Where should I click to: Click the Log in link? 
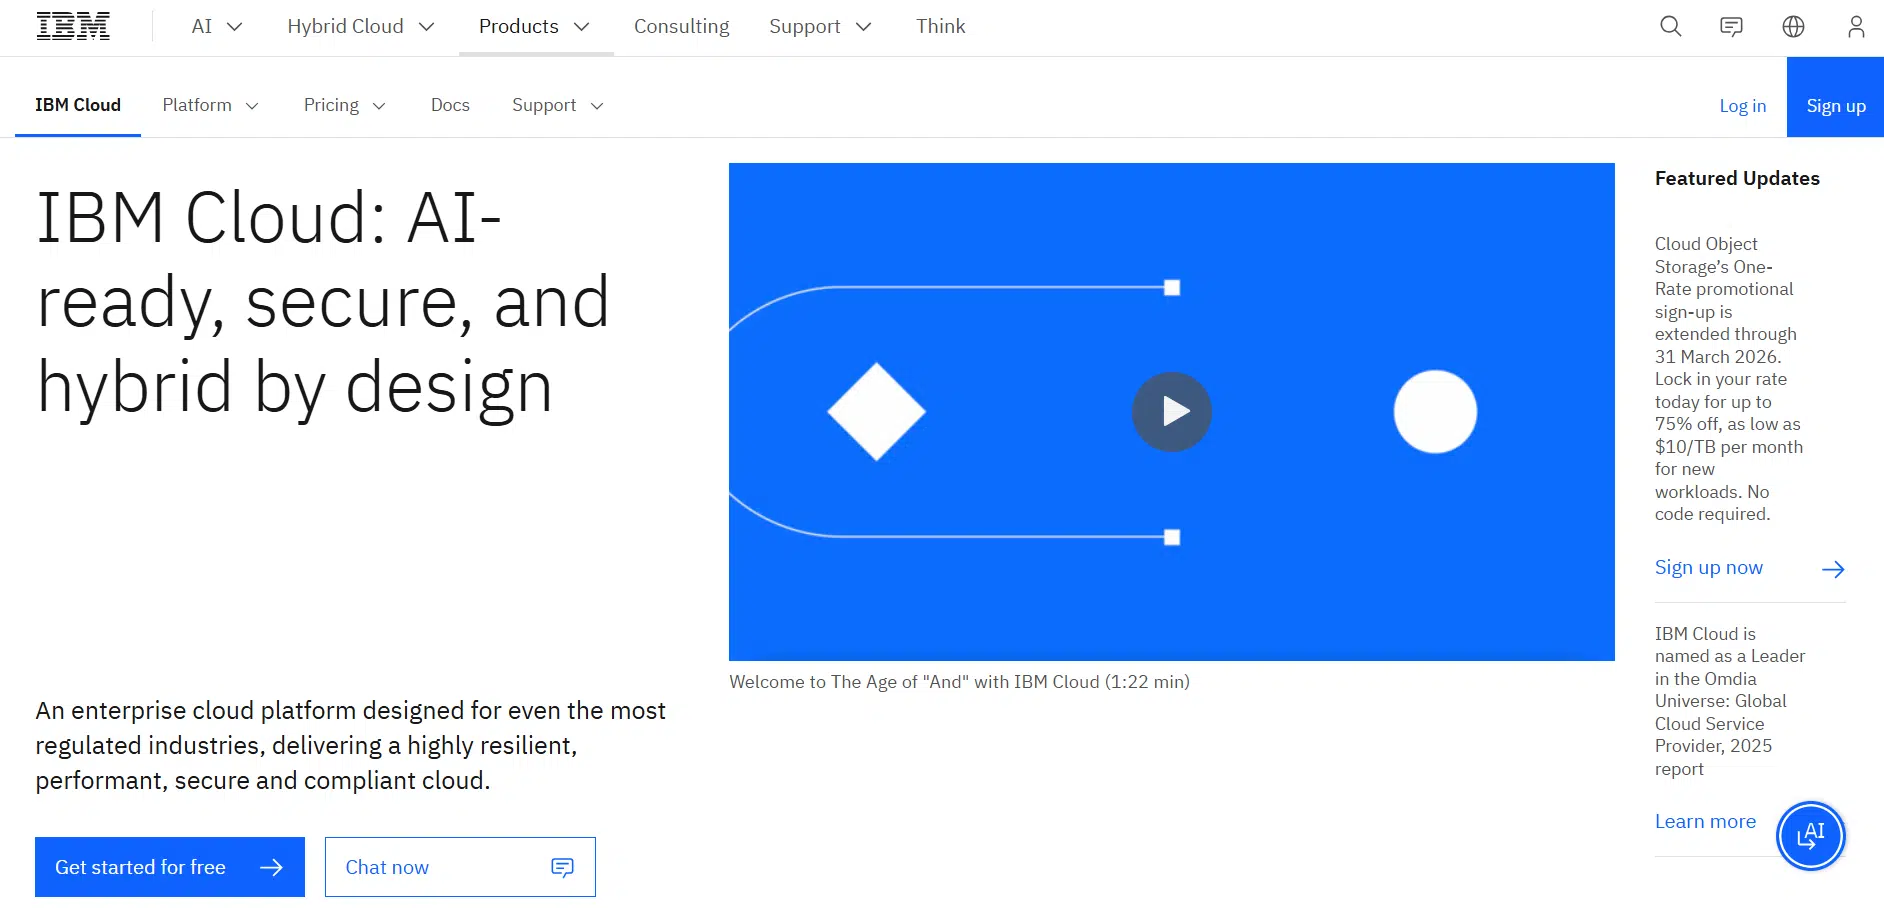point(1742,106)
